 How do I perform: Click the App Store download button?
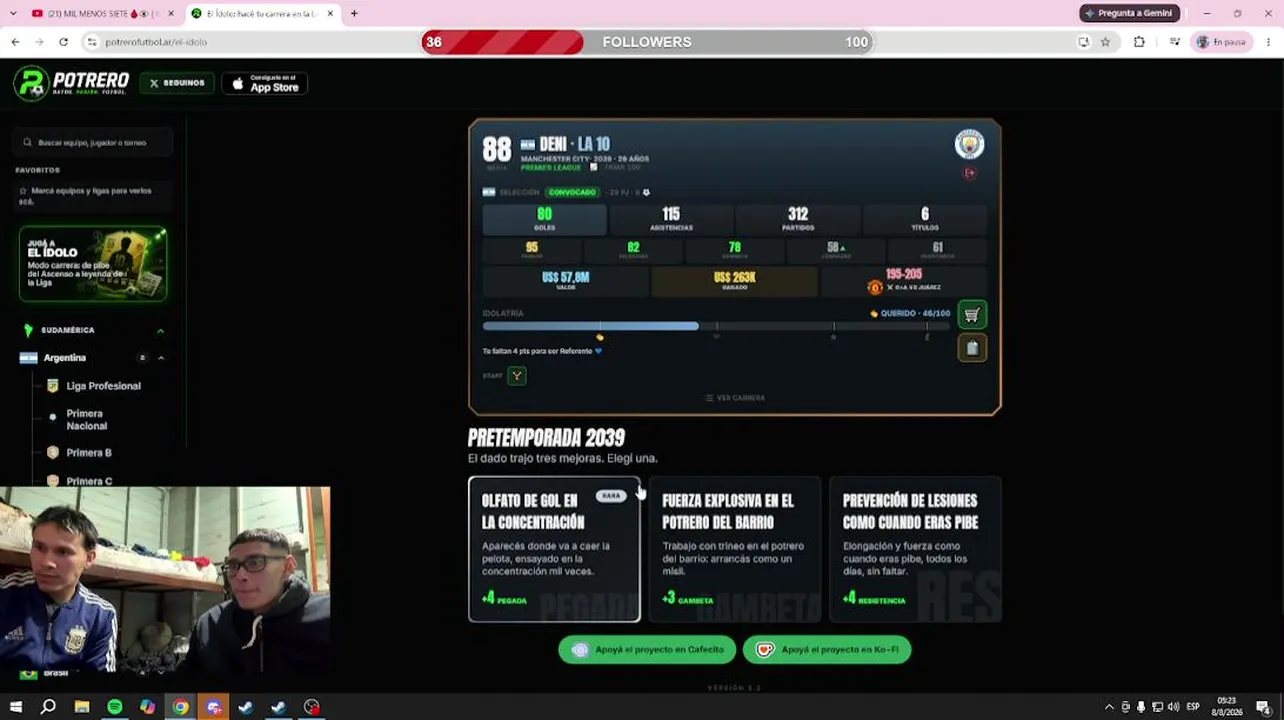265,84
